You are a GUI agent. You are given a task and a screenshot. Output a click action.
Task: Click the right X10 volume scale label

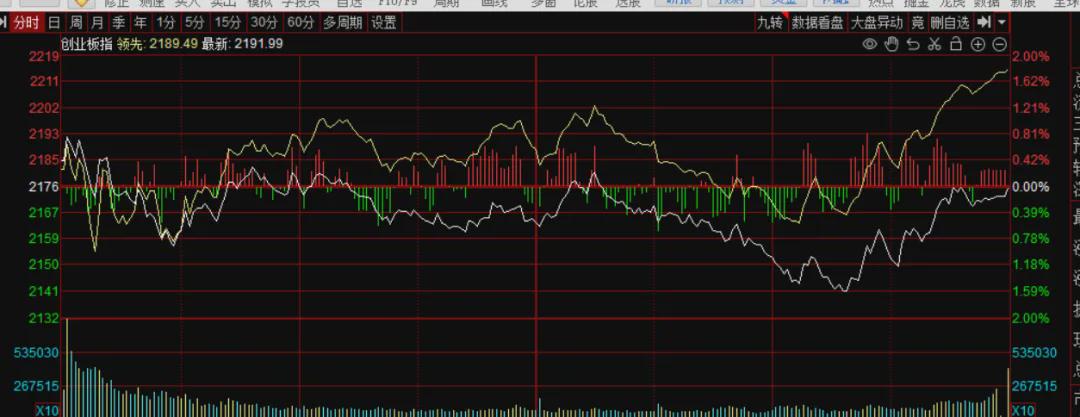[1023, 411]
